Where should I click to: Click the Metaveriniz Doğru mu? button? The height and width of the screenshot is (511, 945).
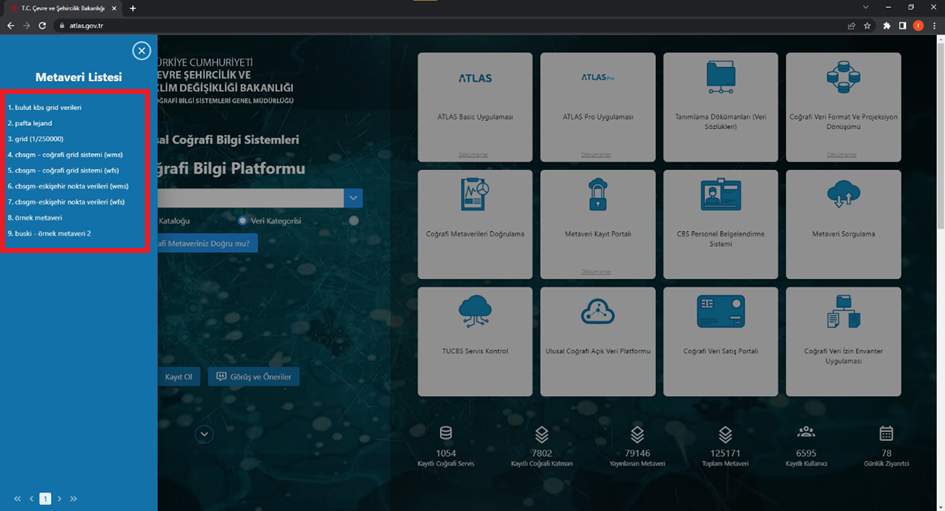207,243
